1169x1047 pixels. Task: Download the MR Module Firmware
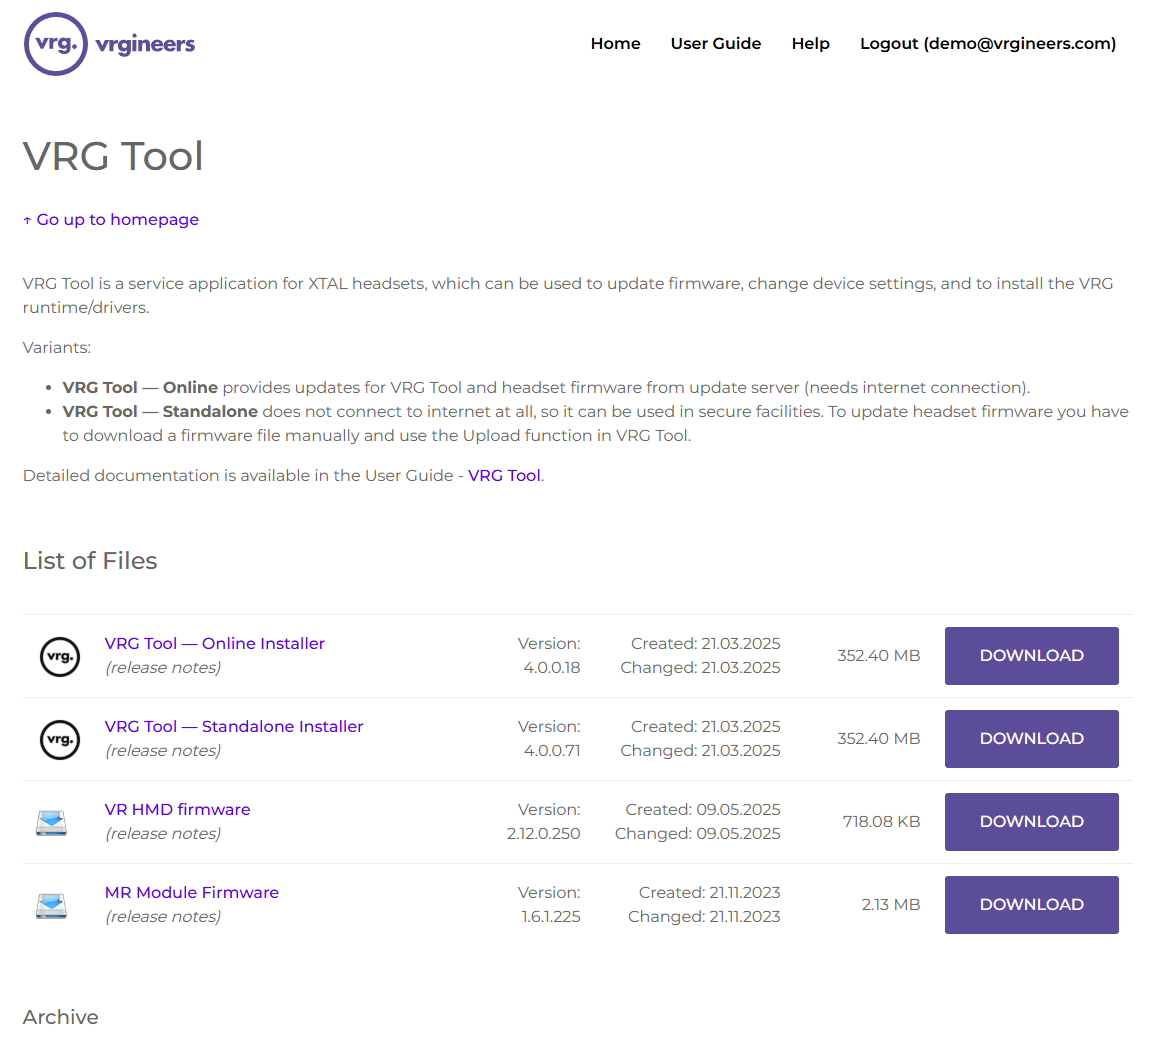[1032, 905]
